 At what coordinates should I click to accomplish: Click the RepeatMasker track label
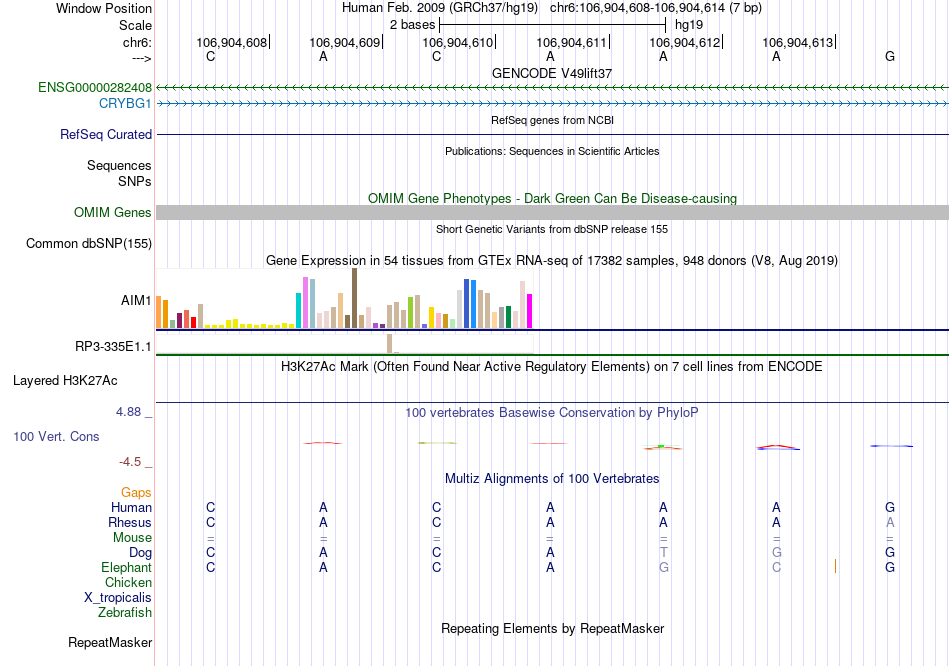(110, 642)
